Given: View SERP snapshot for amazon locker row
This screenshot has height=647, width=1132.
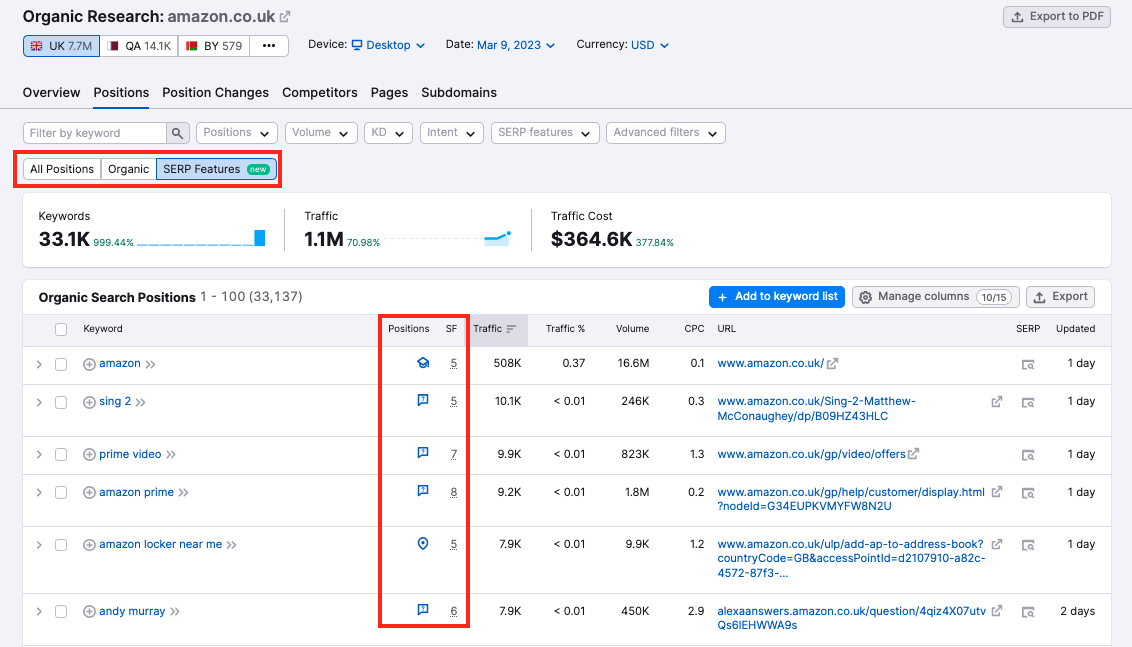Looking at the screenshot, I should pyautogui.click(x=1028, y=545).
